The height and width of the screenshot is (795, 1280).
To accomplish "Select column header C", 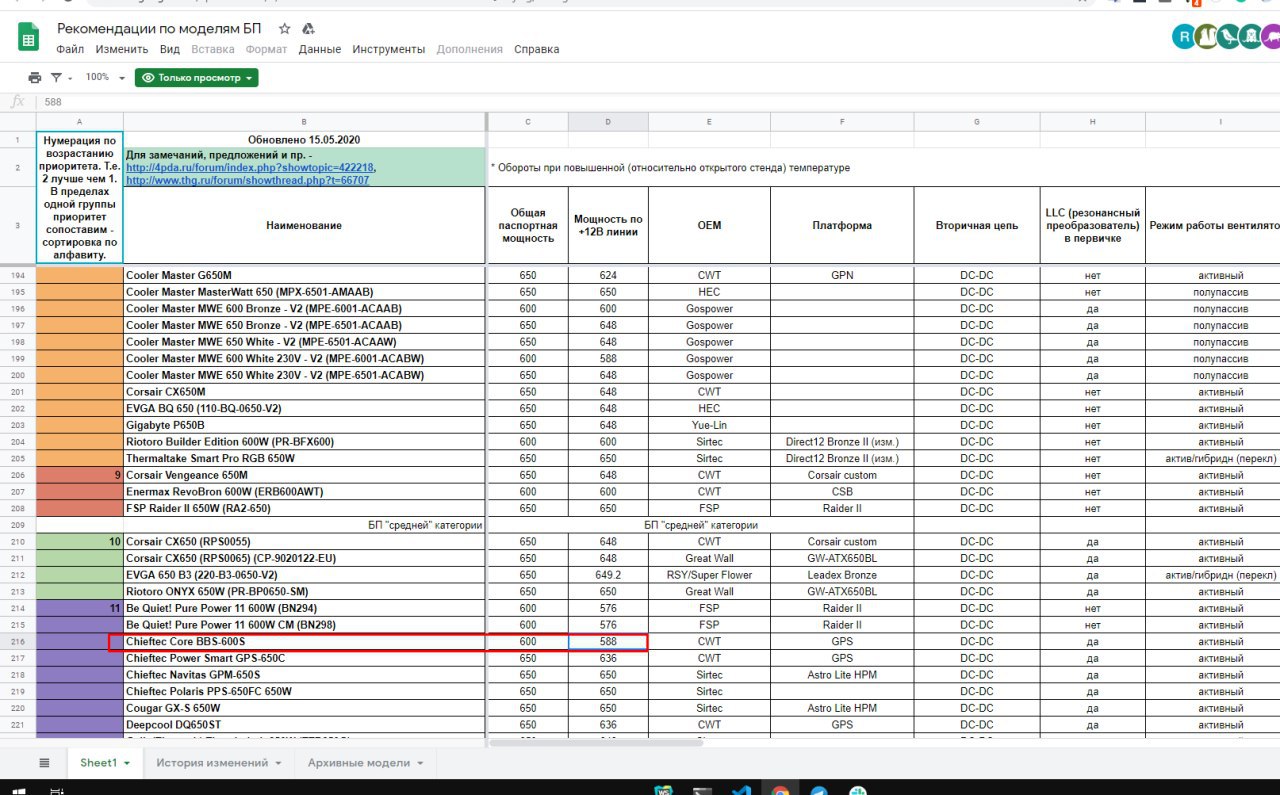I will [528, 122].
